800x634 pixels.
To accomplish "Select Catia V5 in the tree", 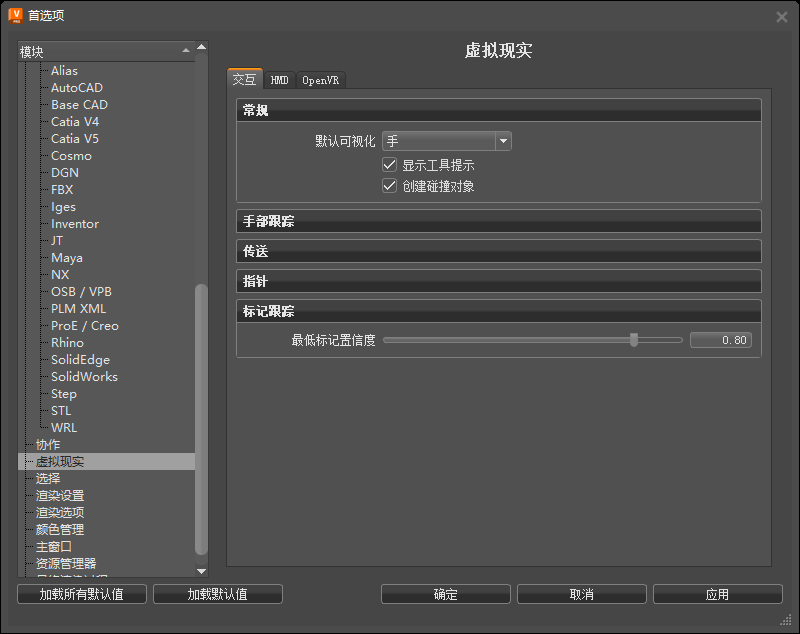I will coord(75,139).
